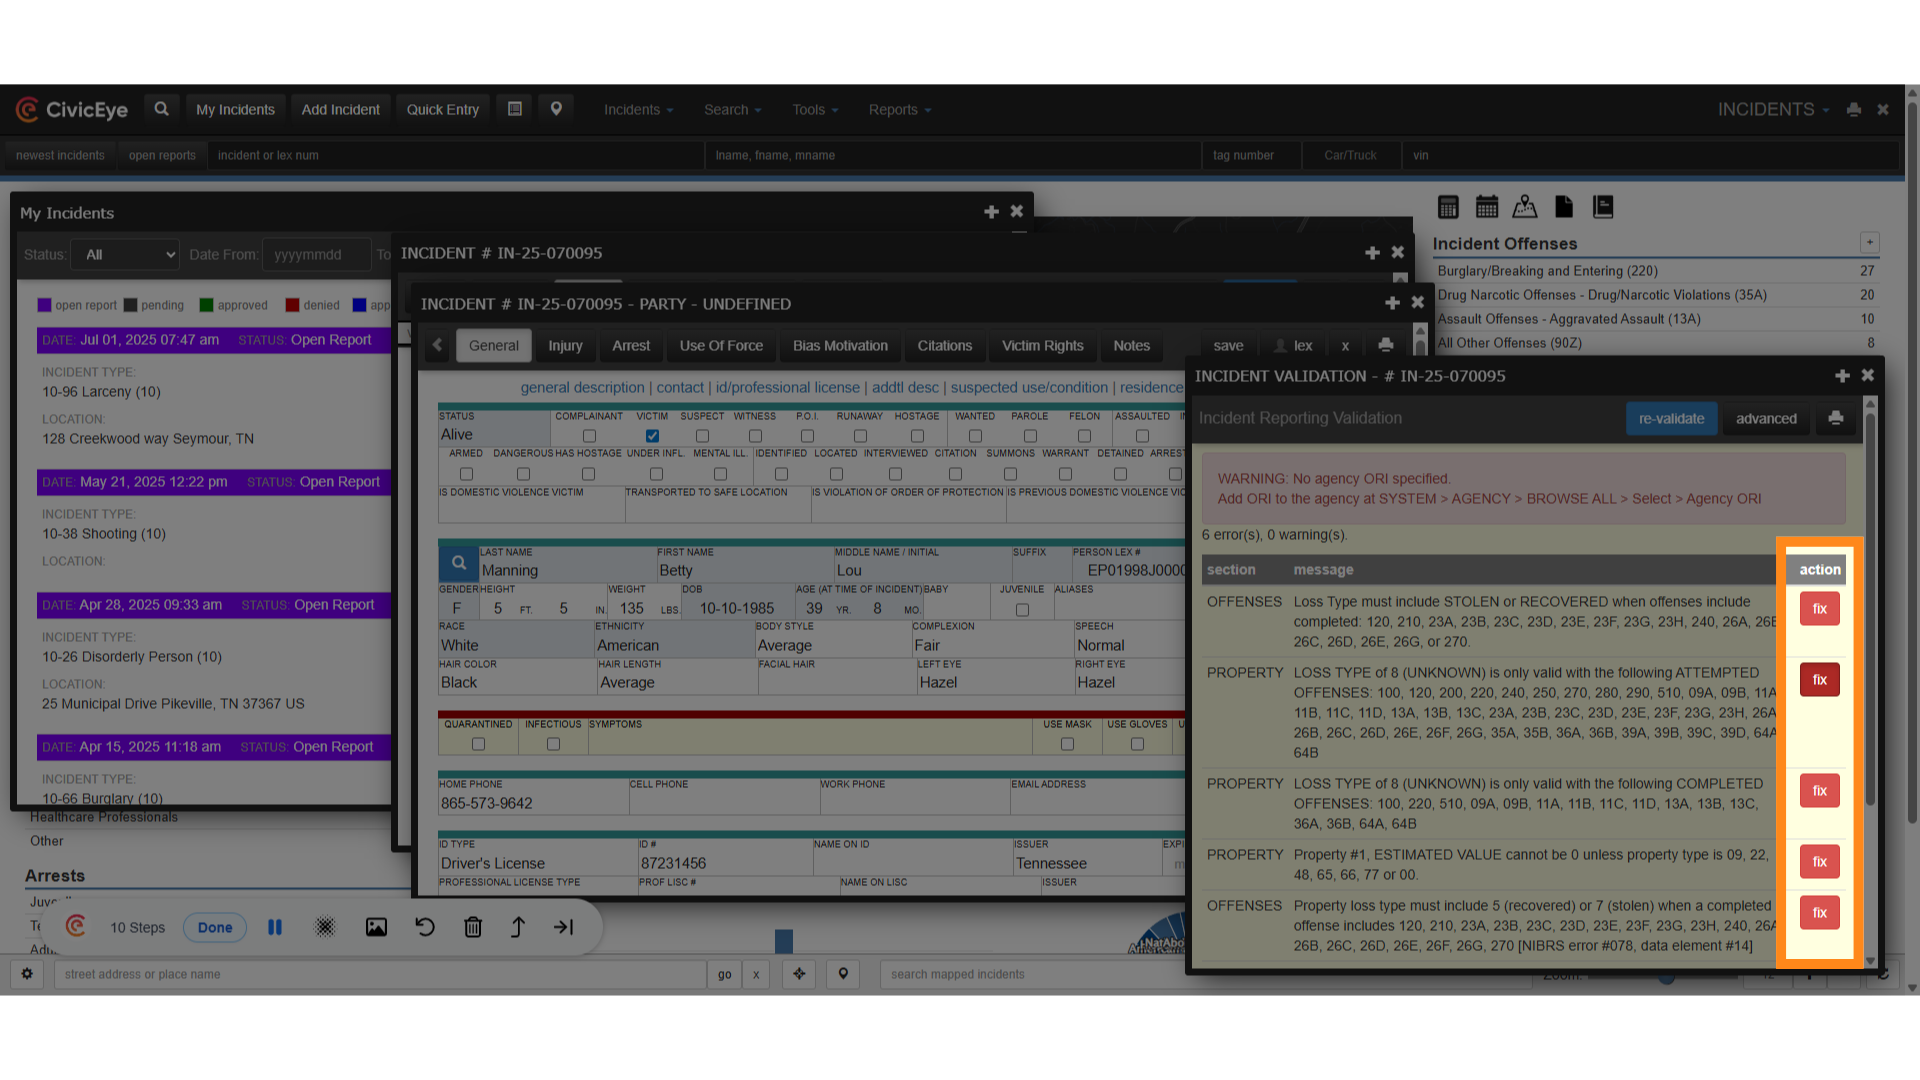Open the INCIDENTS module dropdown at top right

point(1773,110)
